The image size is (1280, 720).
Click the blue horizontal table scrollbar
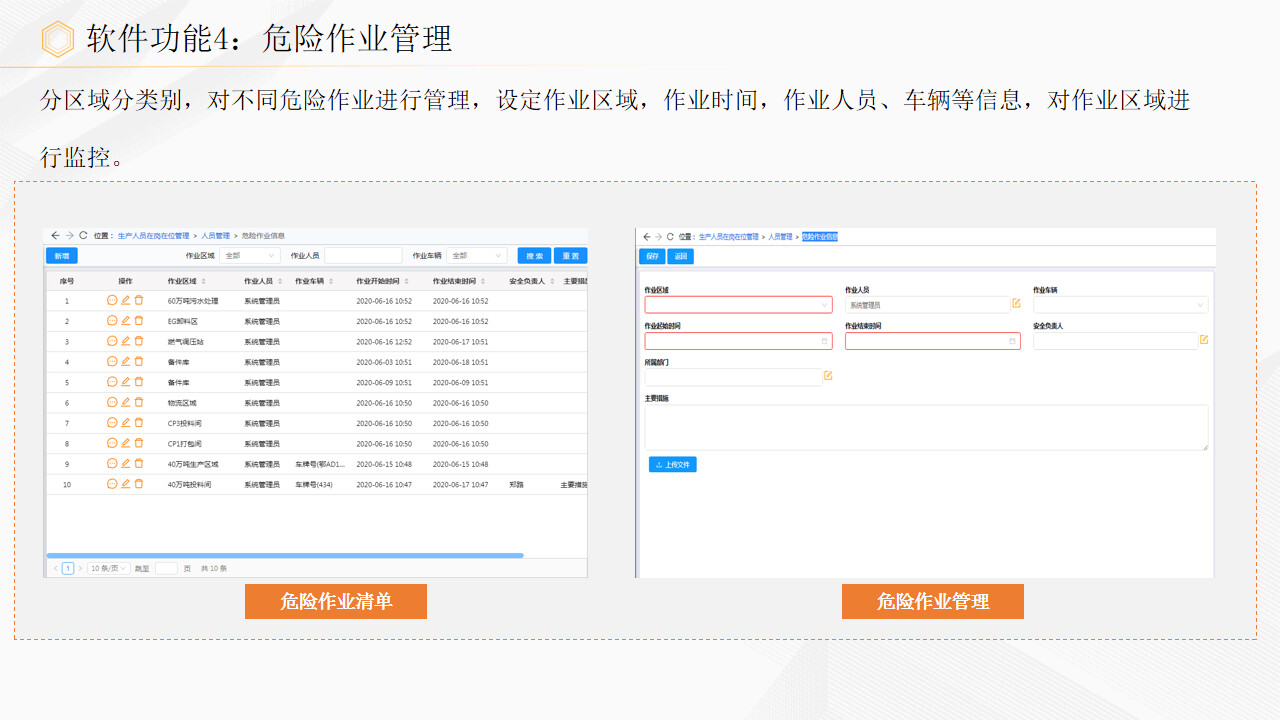(x=284, y=555)
